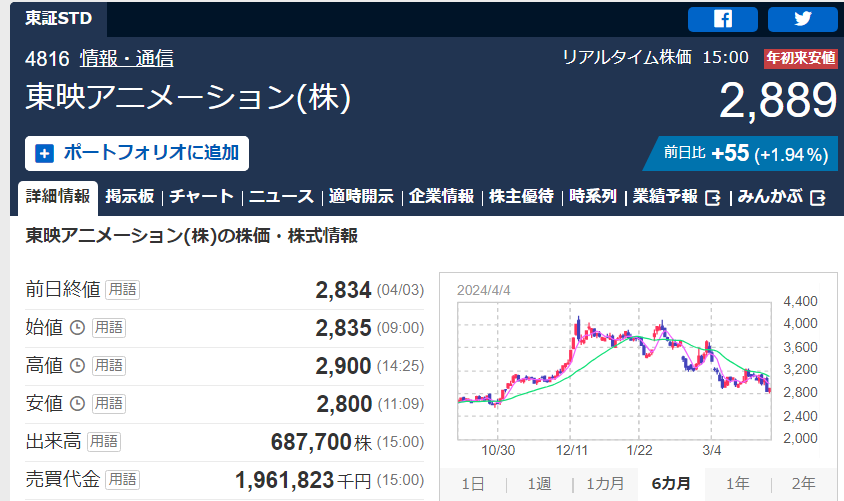Click the 年初来安値 red badge
The width and height of the screenshot is (844, 501).
[800, 58]
